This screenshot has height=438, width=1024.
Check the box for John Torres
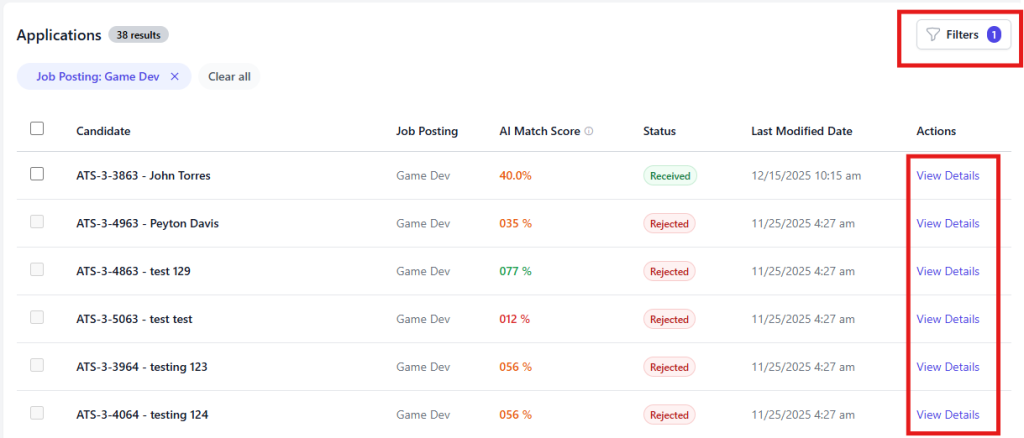(37, 174)
